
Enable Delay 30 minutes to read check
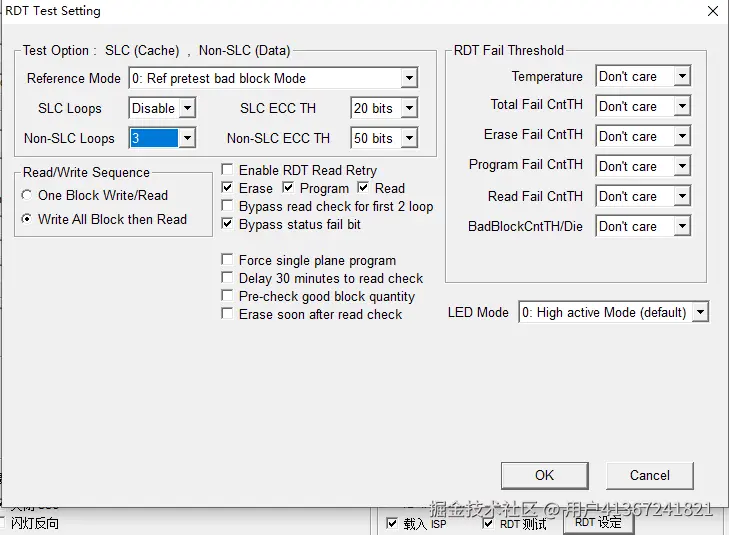click(227, 277)
